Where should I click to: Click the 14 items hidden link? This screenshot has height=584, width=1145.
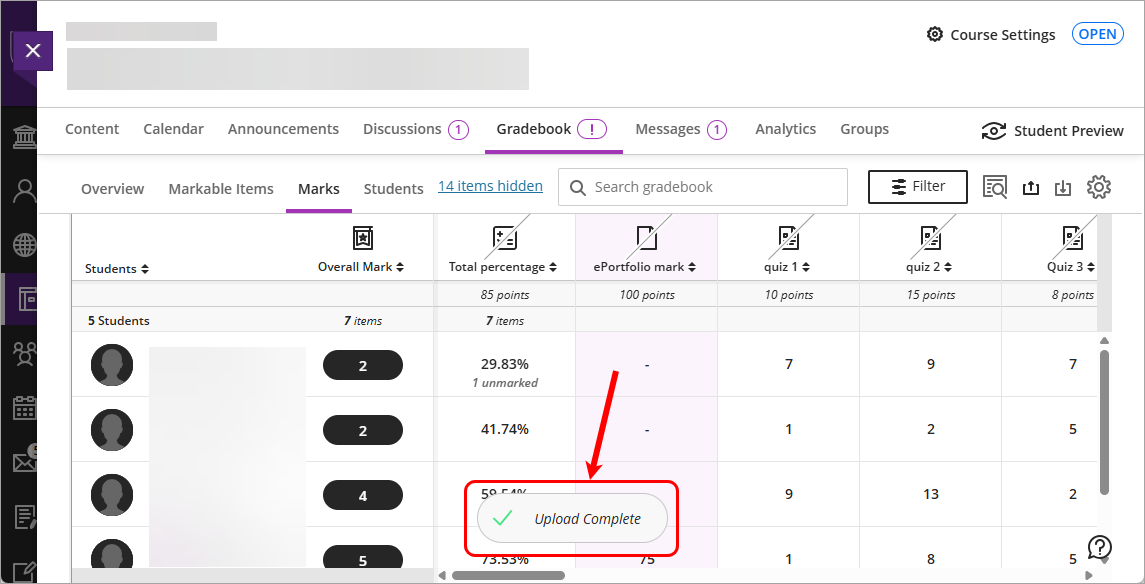tap(490, 185)
